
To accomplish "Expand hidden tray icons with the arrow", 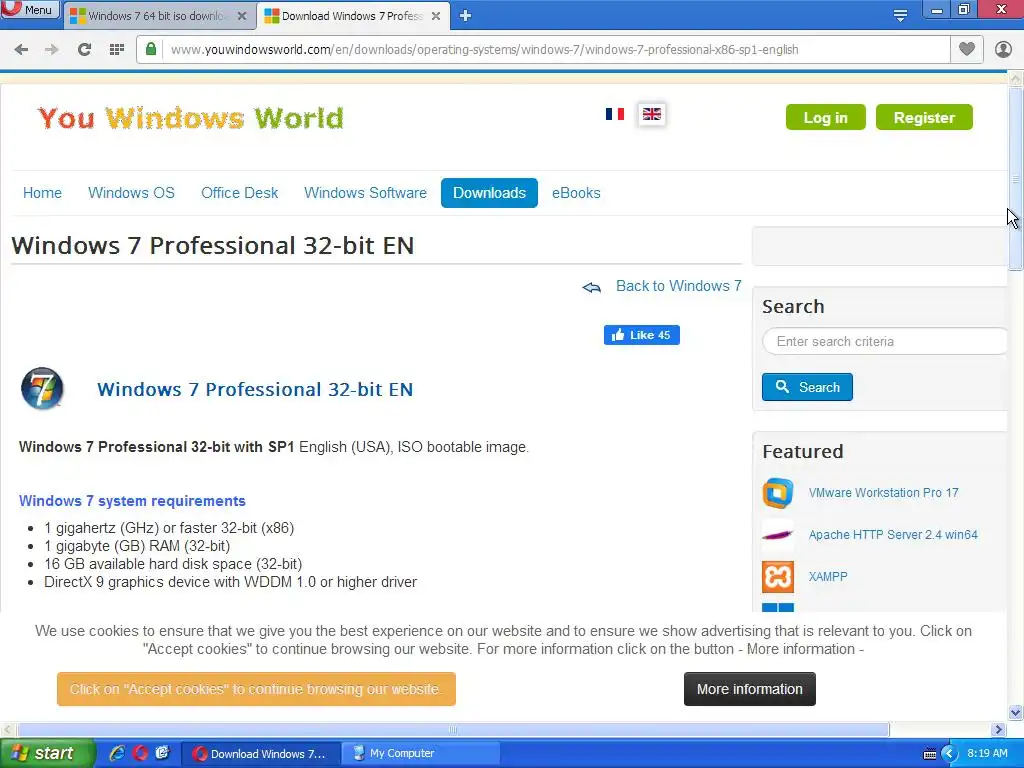I will click(949, 754).
